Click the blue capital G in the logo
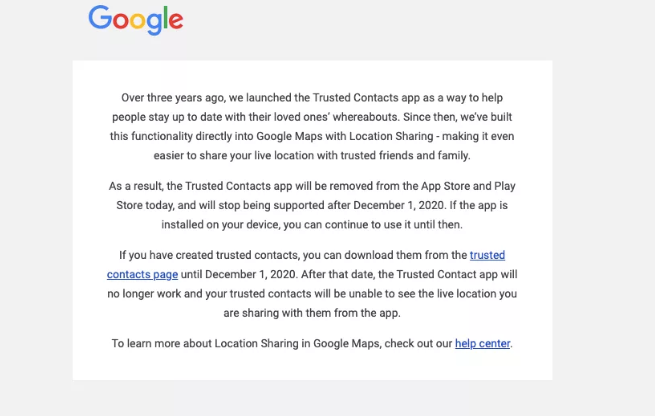655x416 pixels. click(99, 18)
